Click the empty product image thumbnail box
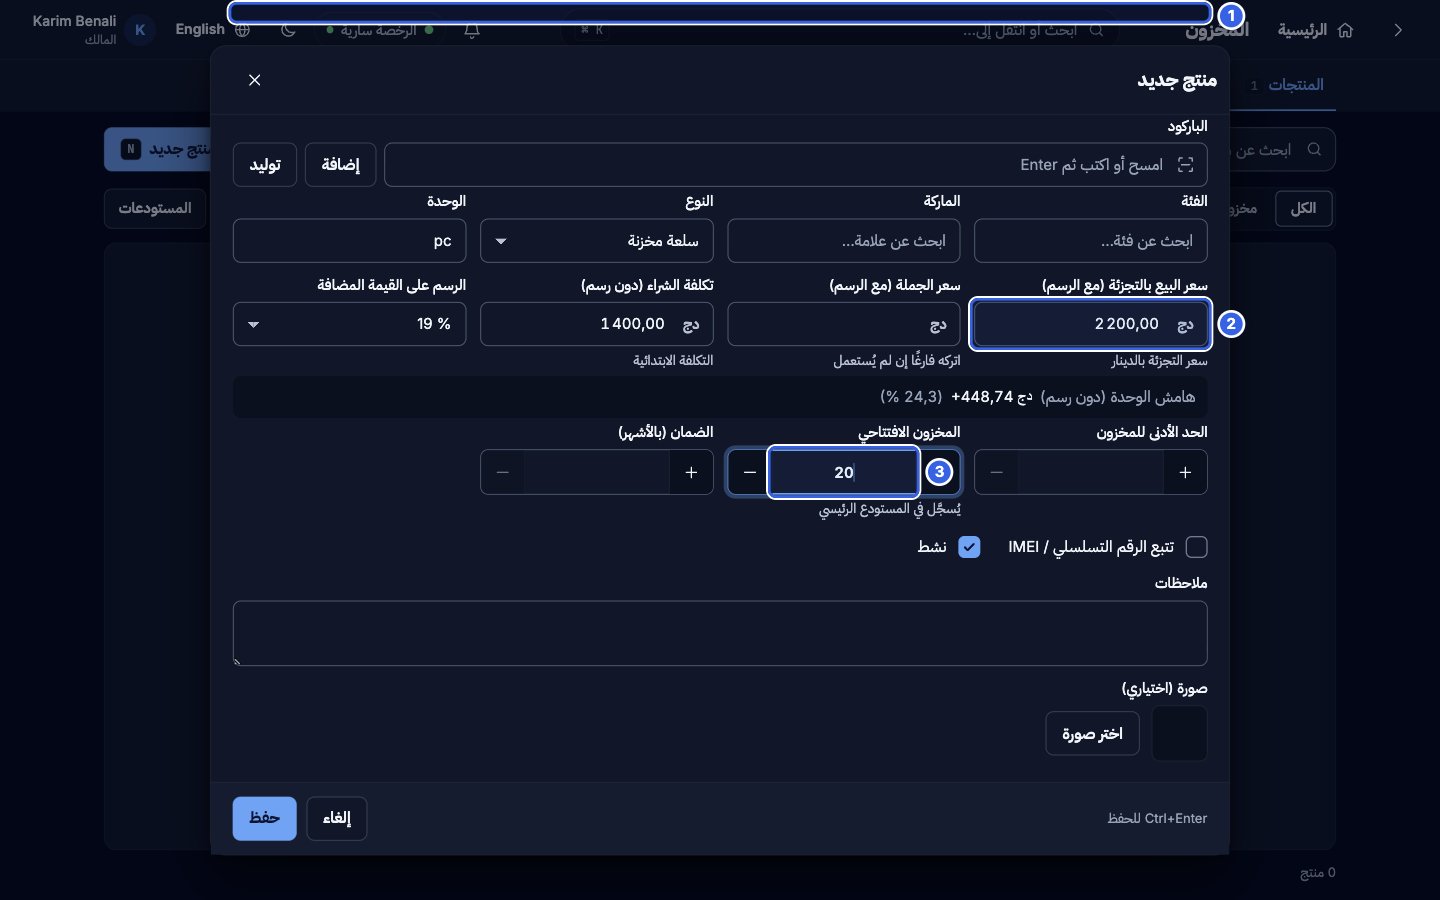The image size is (1440, 900). (x=1180, y=733)
